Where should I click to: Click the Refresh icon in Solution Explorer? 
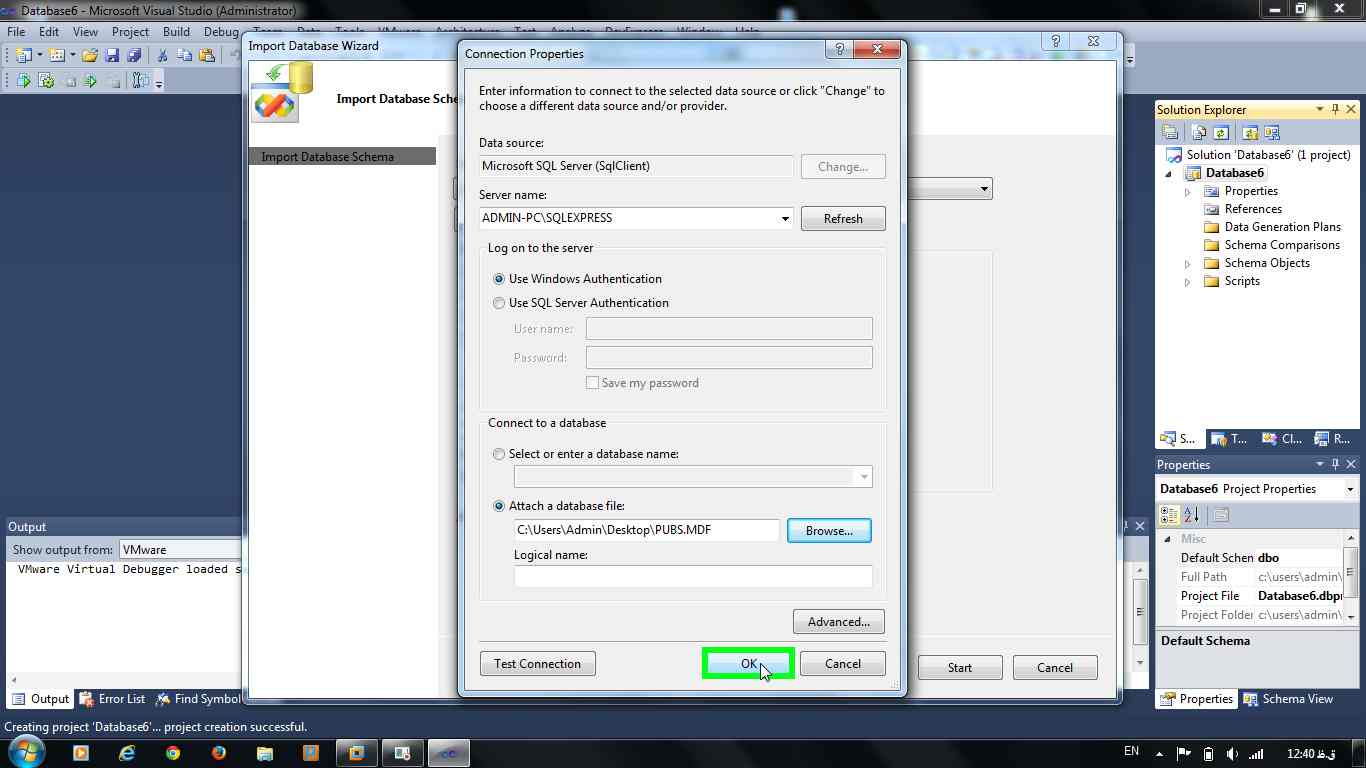(x=1221, y=132)
